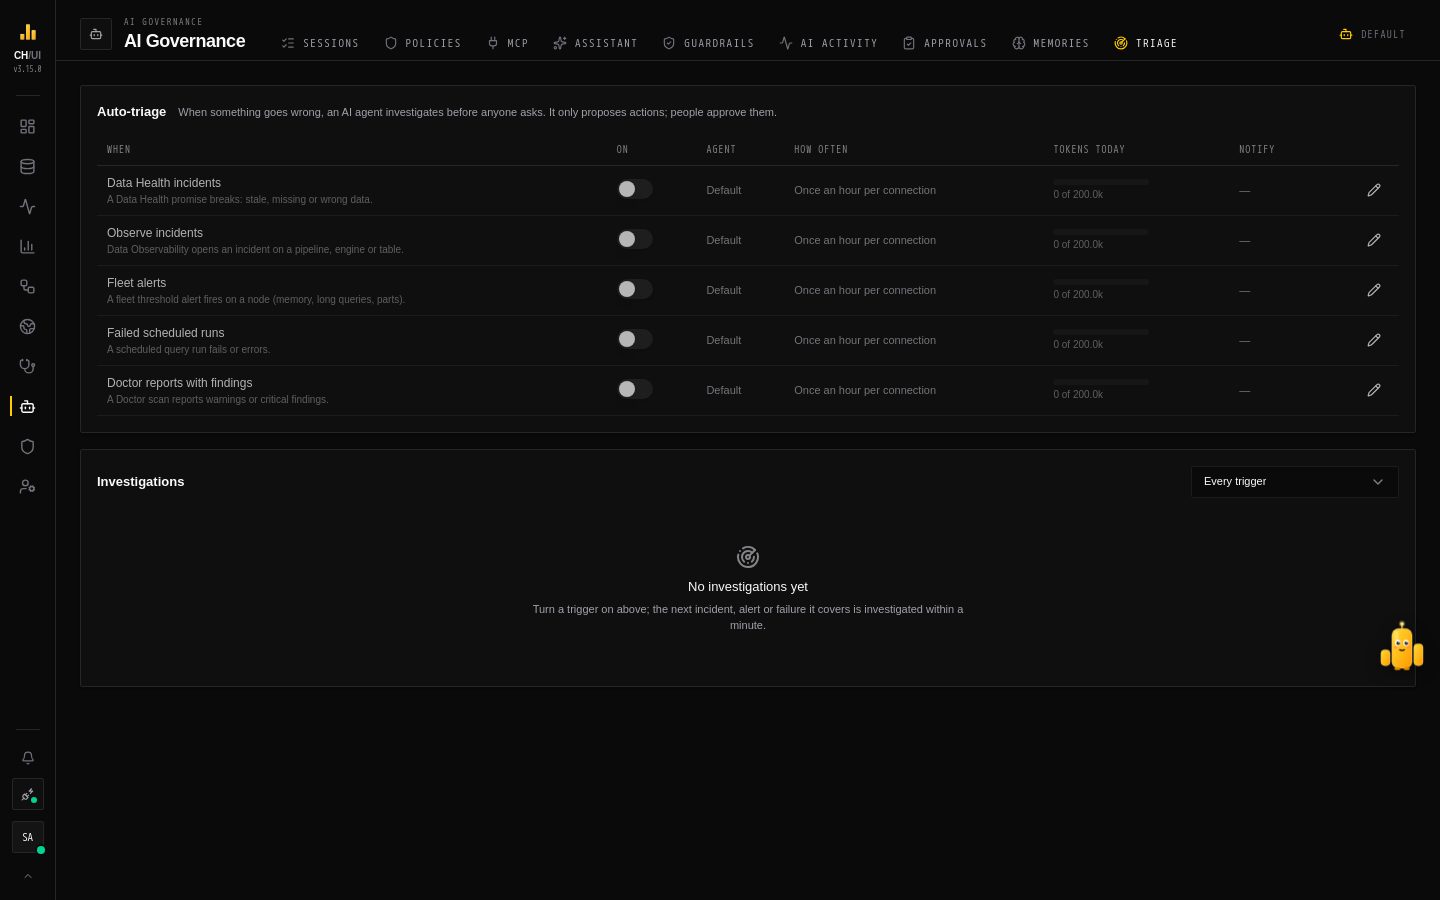1440x900 pixels.
Task: Enable Observe incidents auto-triage
Action: (x=634, y=239)
